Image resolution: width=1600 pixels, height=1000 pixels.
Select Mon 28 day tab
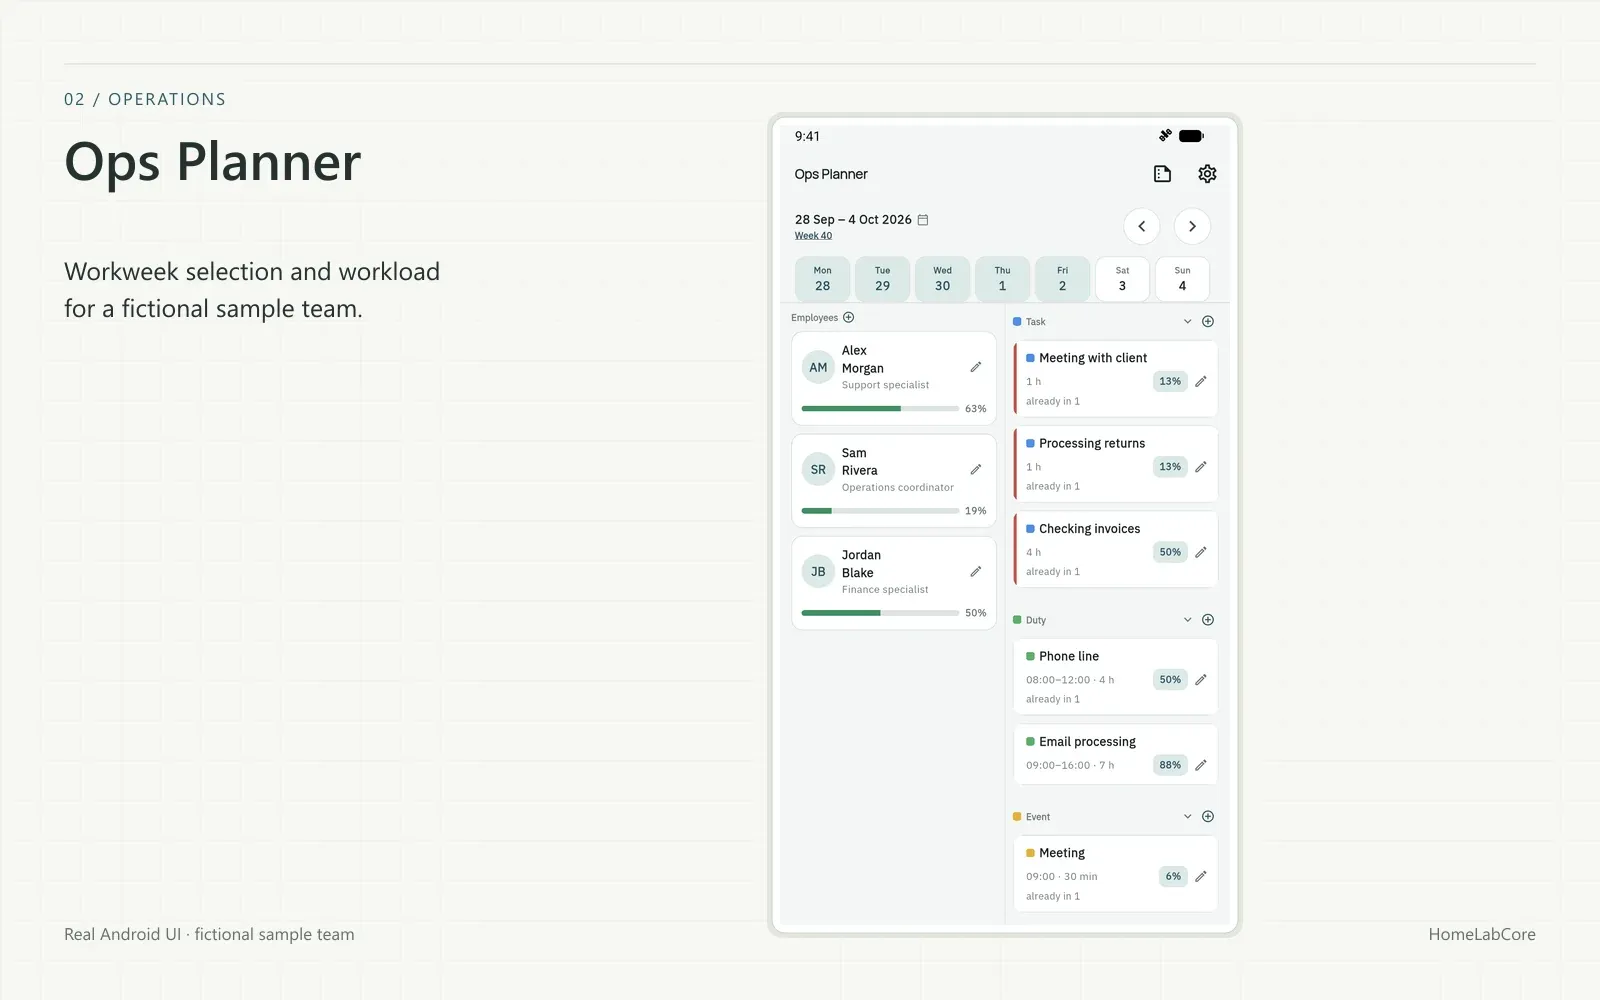pyautogui.click(x=822, y=279)
